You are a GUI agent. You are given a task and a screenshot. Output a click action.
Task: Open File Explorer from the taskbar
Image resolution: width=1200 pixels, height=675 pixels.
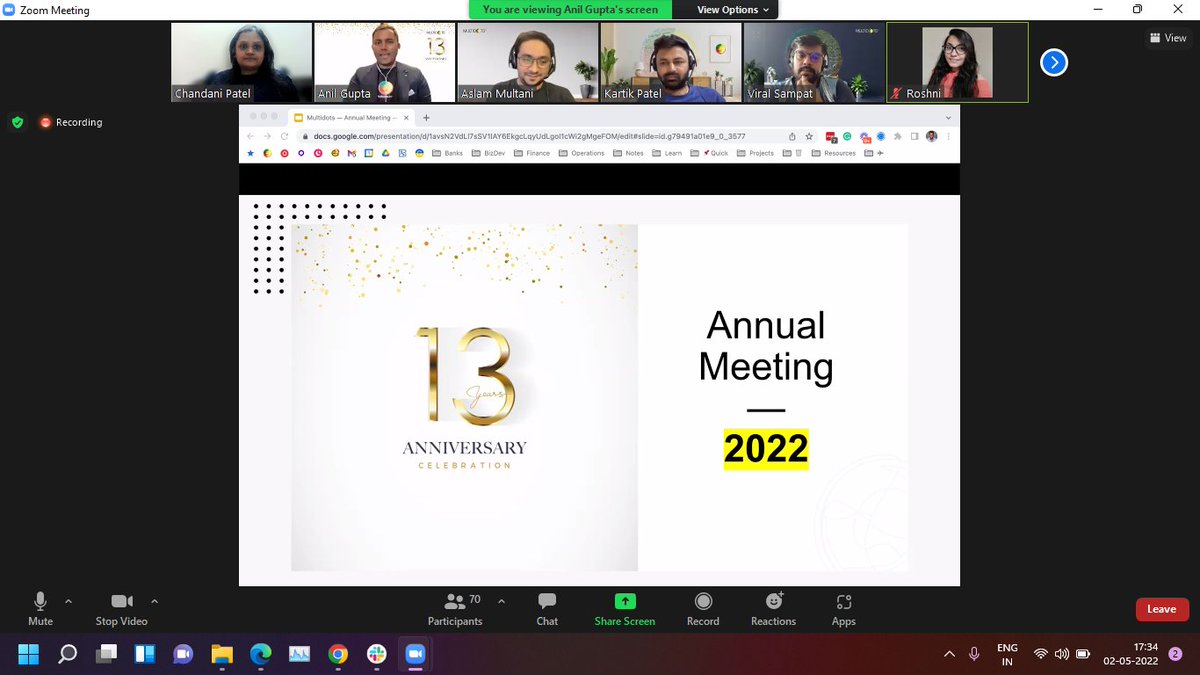[222, 654]
